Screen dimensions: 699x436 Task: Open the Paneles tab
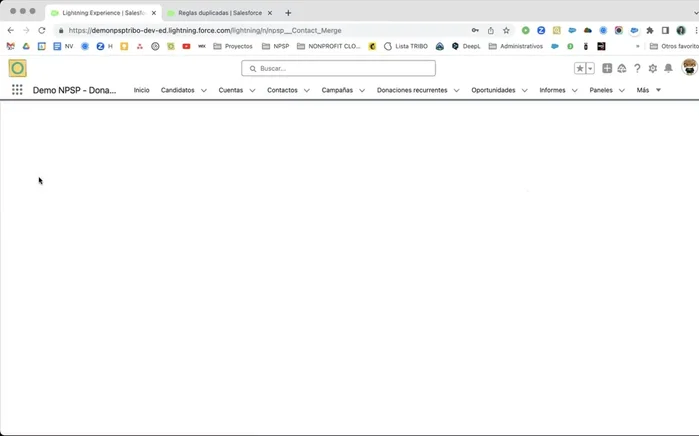pos(601,90)
